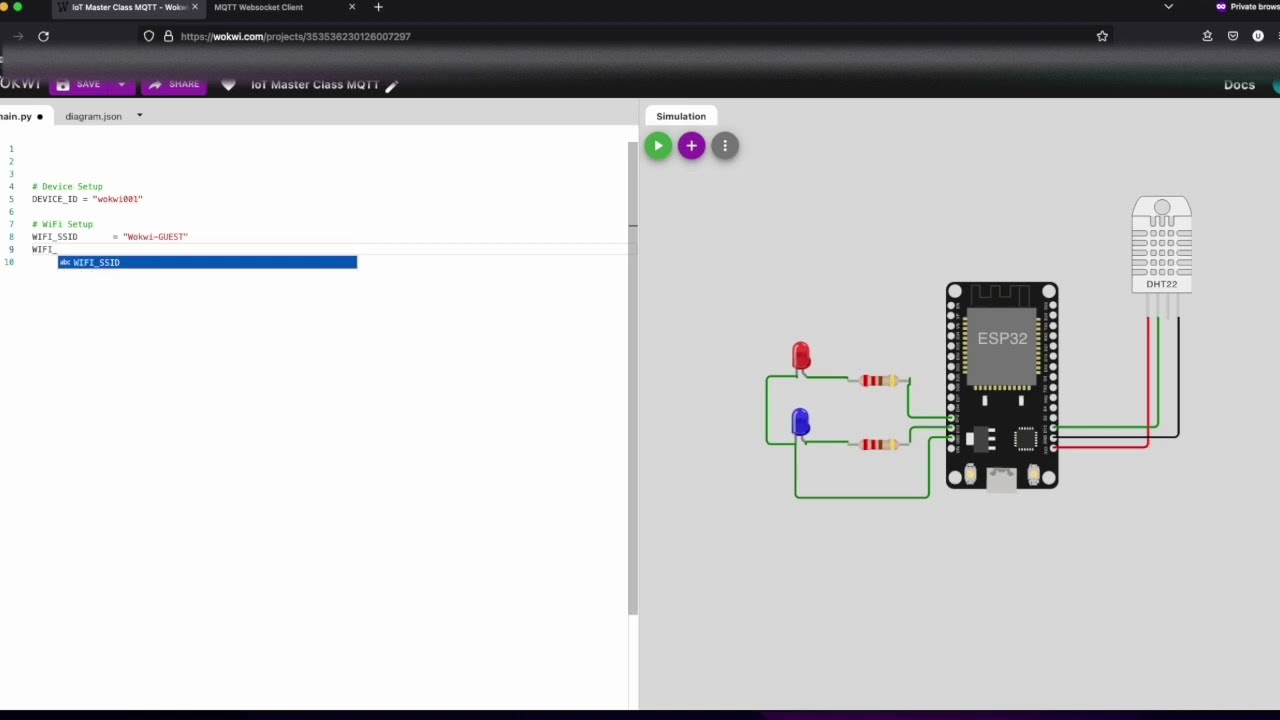Open the Simulation tab
Screen dimensions: 1280x720
tap(681, 116)
